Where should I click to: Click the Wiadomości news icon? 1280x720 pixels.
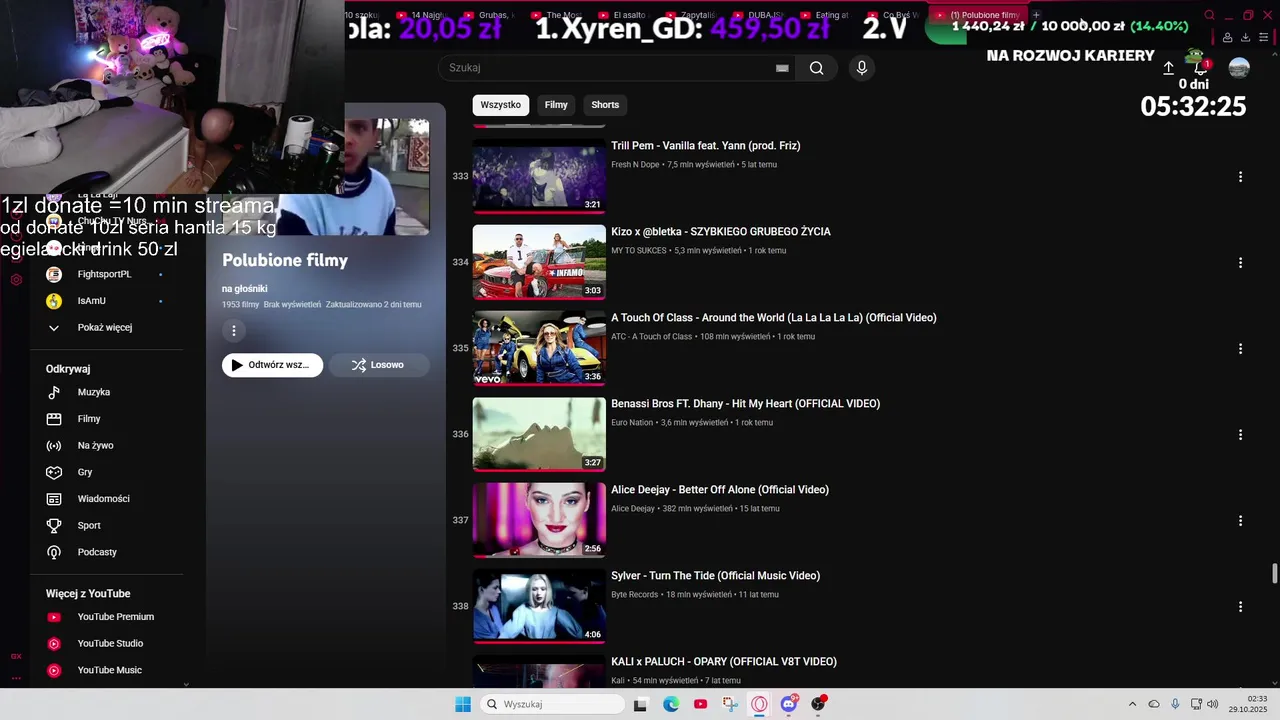[55, 499]
